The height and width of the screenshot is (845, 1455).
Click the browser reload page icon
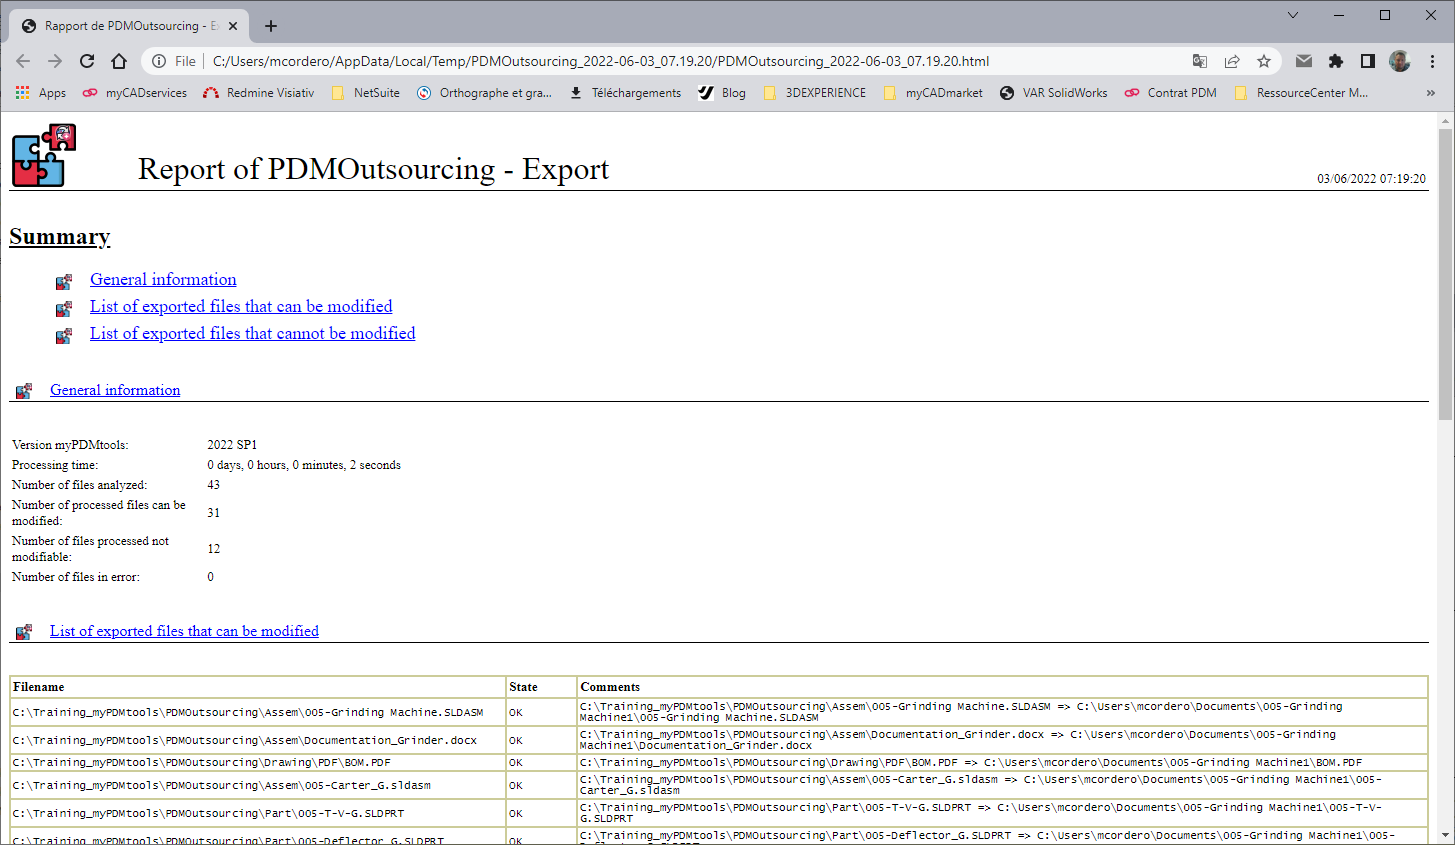[87, 61]
